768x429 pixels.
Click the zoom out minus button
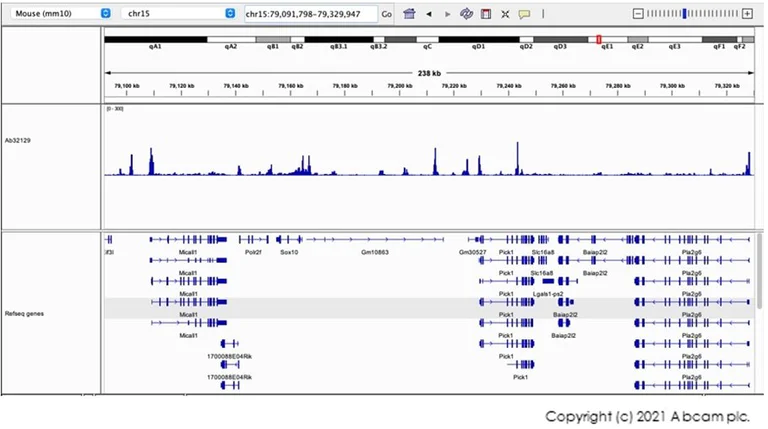639,14
